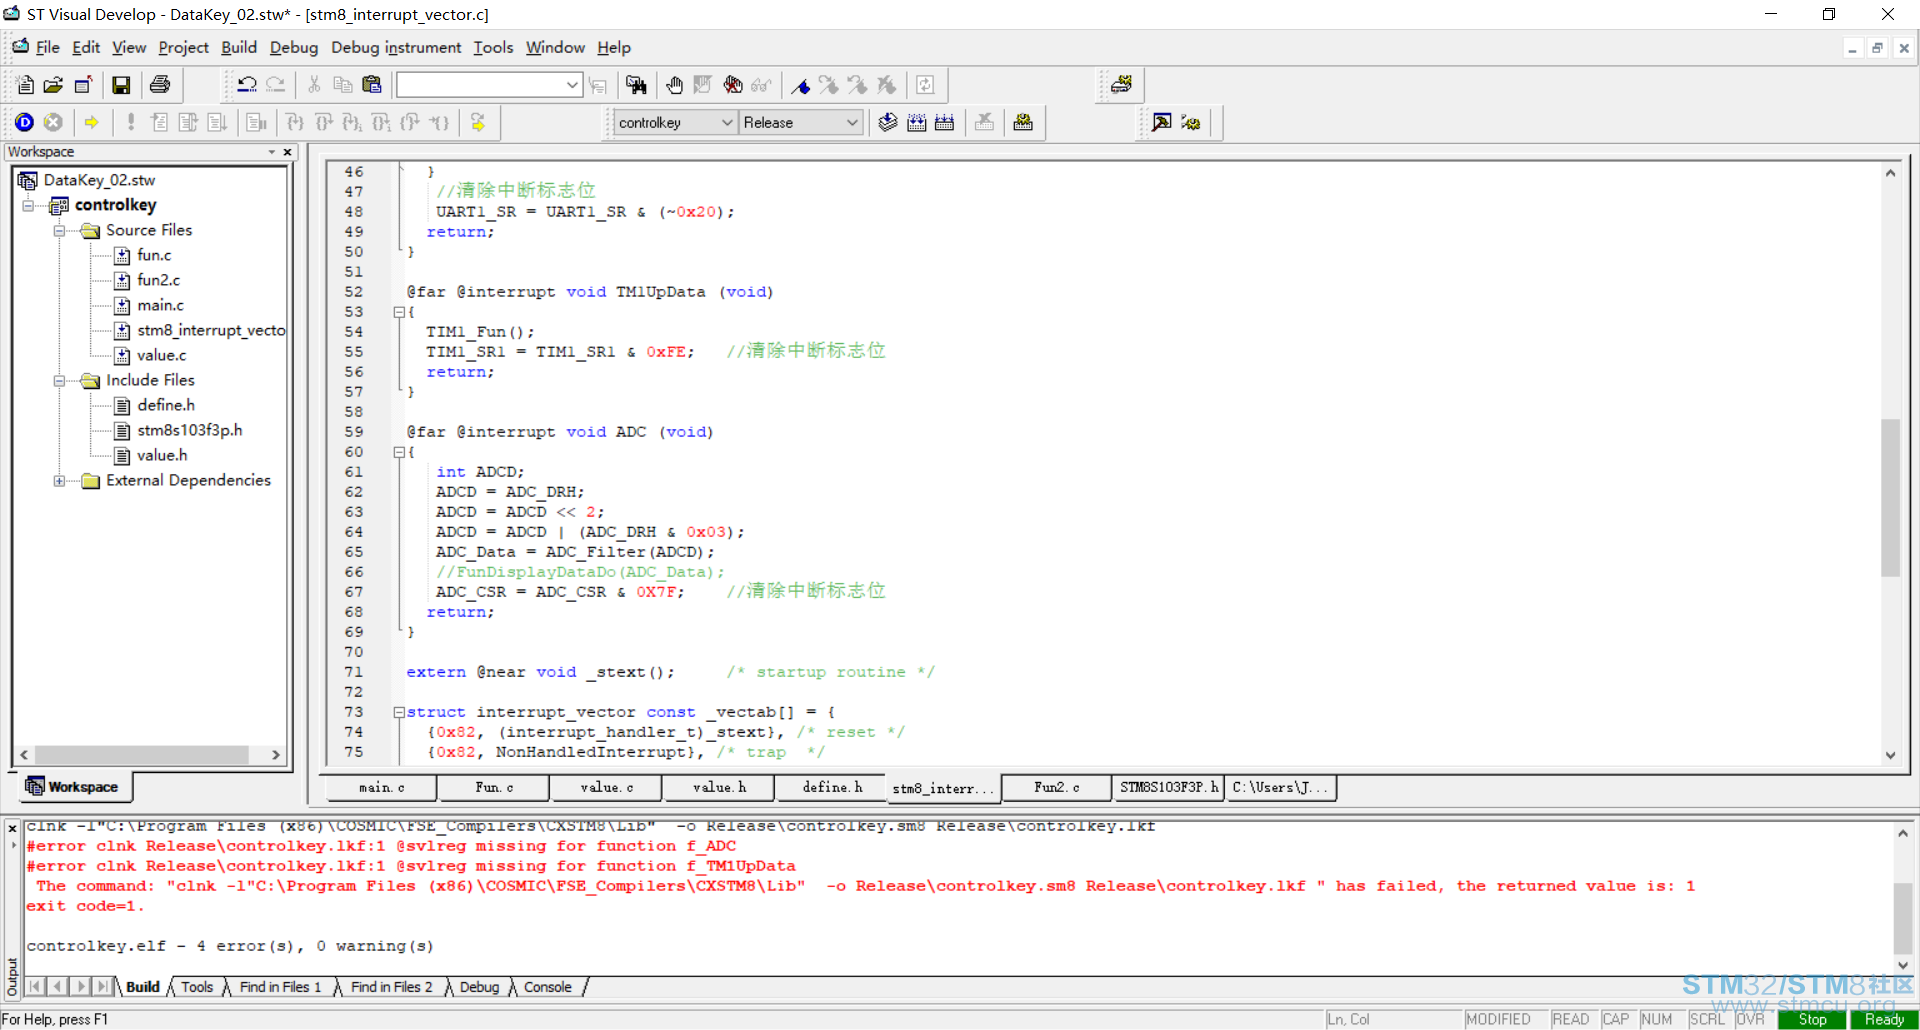Select value.c in the workspace tree
The height and width of the screenshot is (1030, 1920).
[161, 355]
